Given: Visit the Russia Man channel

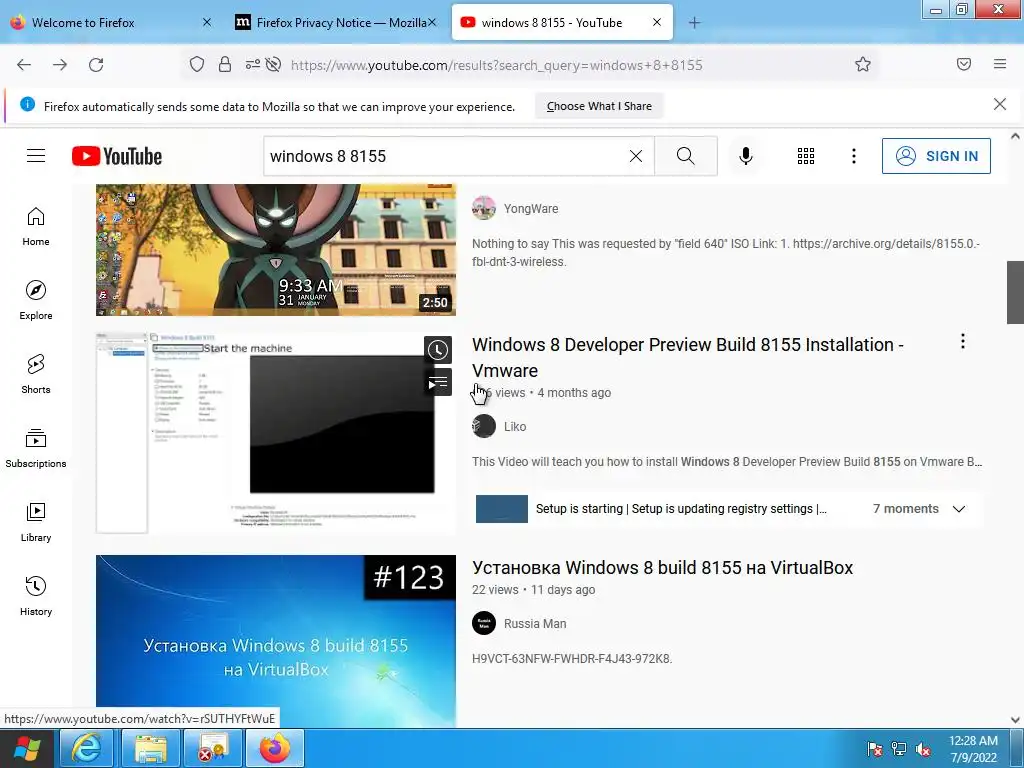Looking at the screenshot, I should (535, 624).
